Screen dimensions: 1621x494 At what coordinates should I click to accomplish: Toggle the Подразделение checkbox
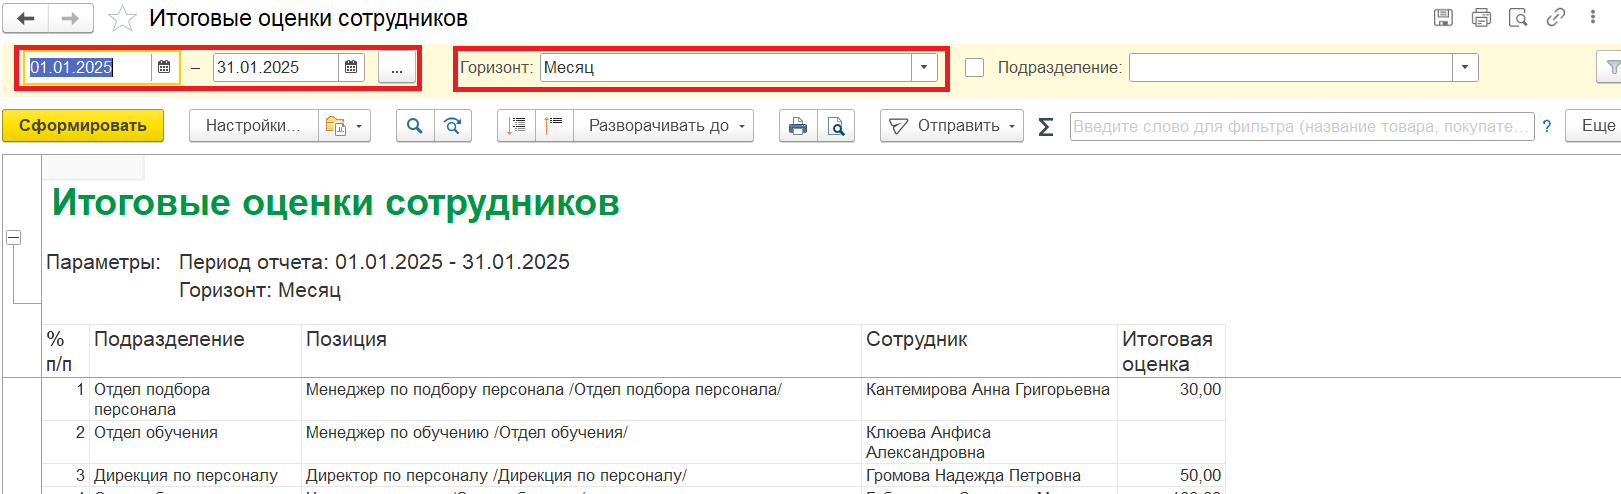(975, 67)
